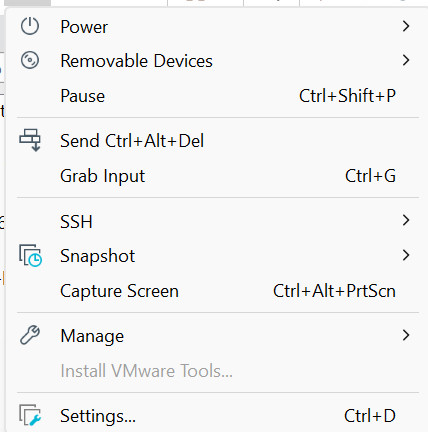Click the Power icon

tap(30, 26)
